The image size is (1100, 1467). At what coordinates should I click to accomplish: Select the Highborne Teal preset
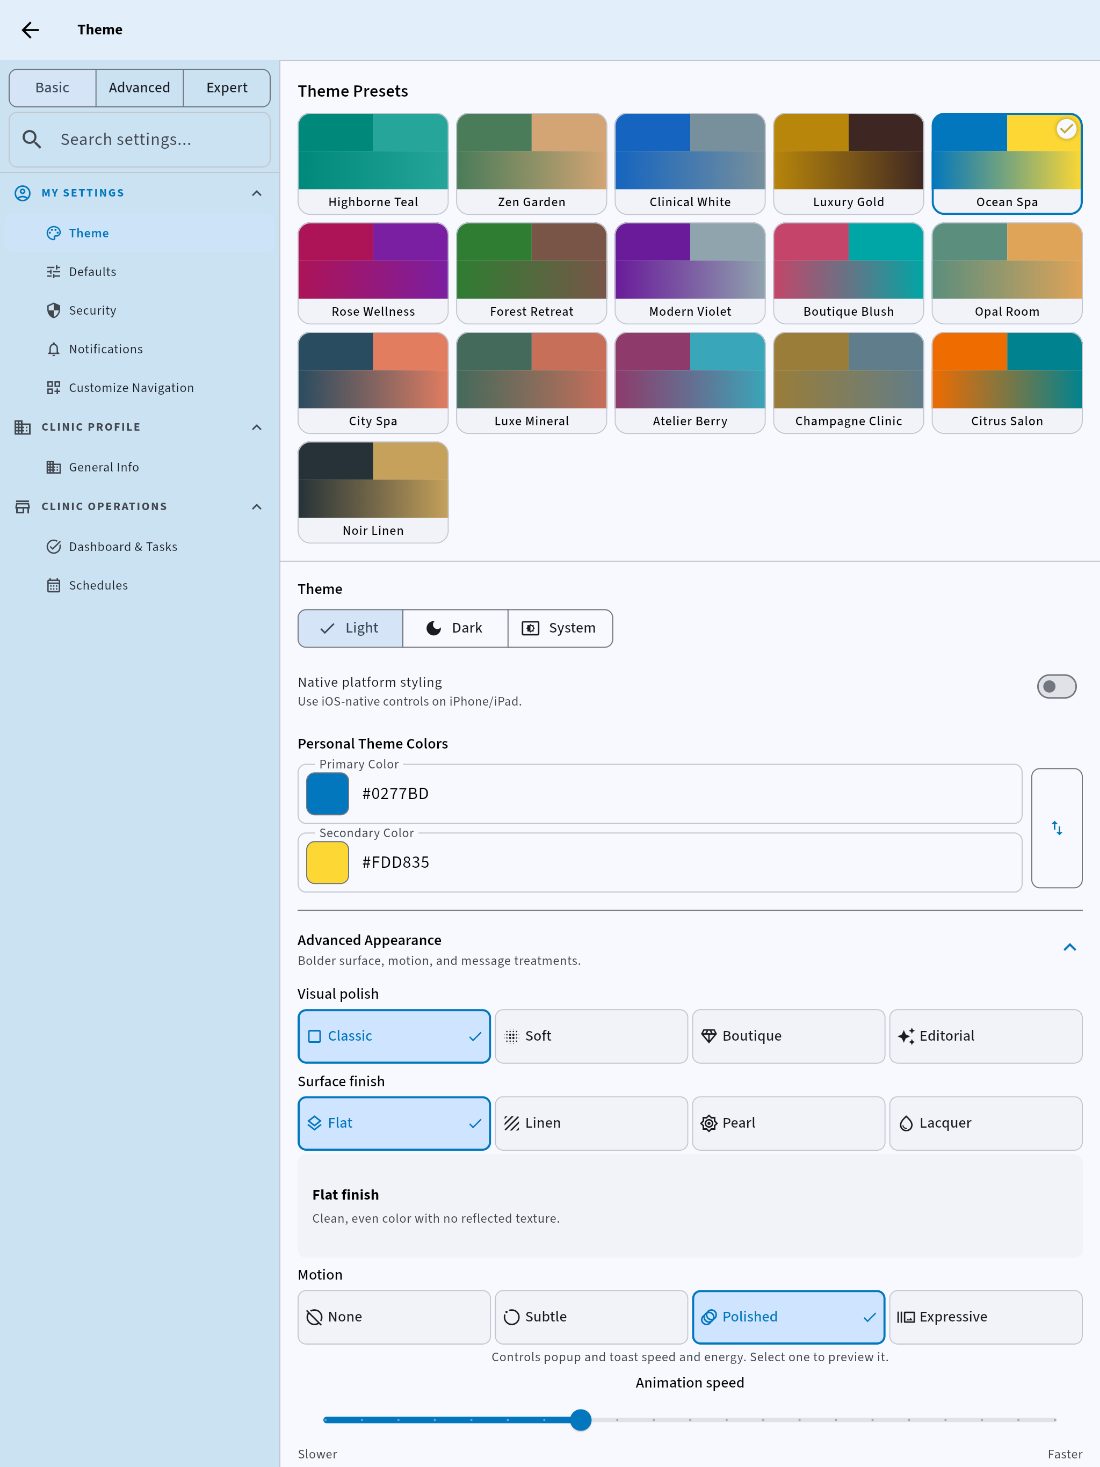coord(373,164)
